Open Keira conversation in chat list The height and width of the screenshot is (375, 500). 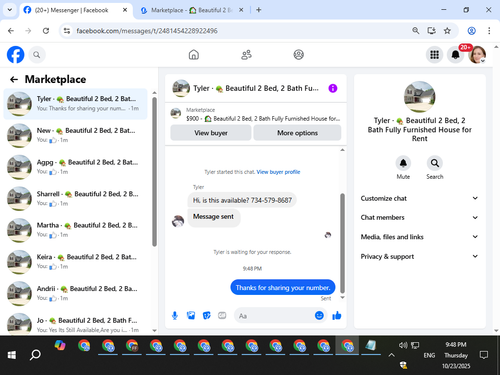click(x=75, y=262)
